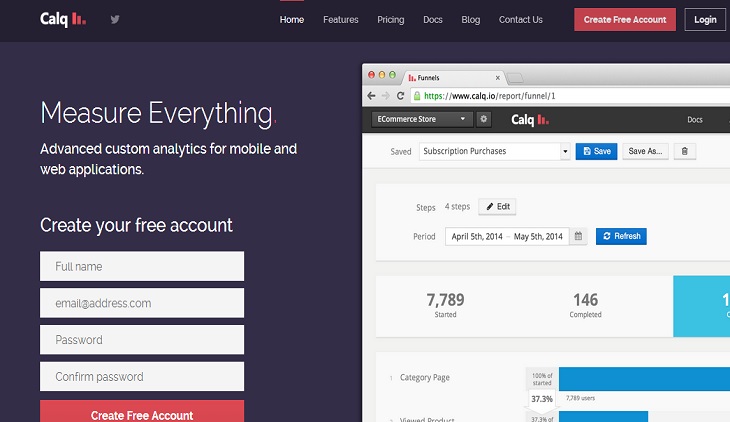This screenshot has height=422, width=730.
Task: Go to the Home nav item
Action: (x=292, y=20)
